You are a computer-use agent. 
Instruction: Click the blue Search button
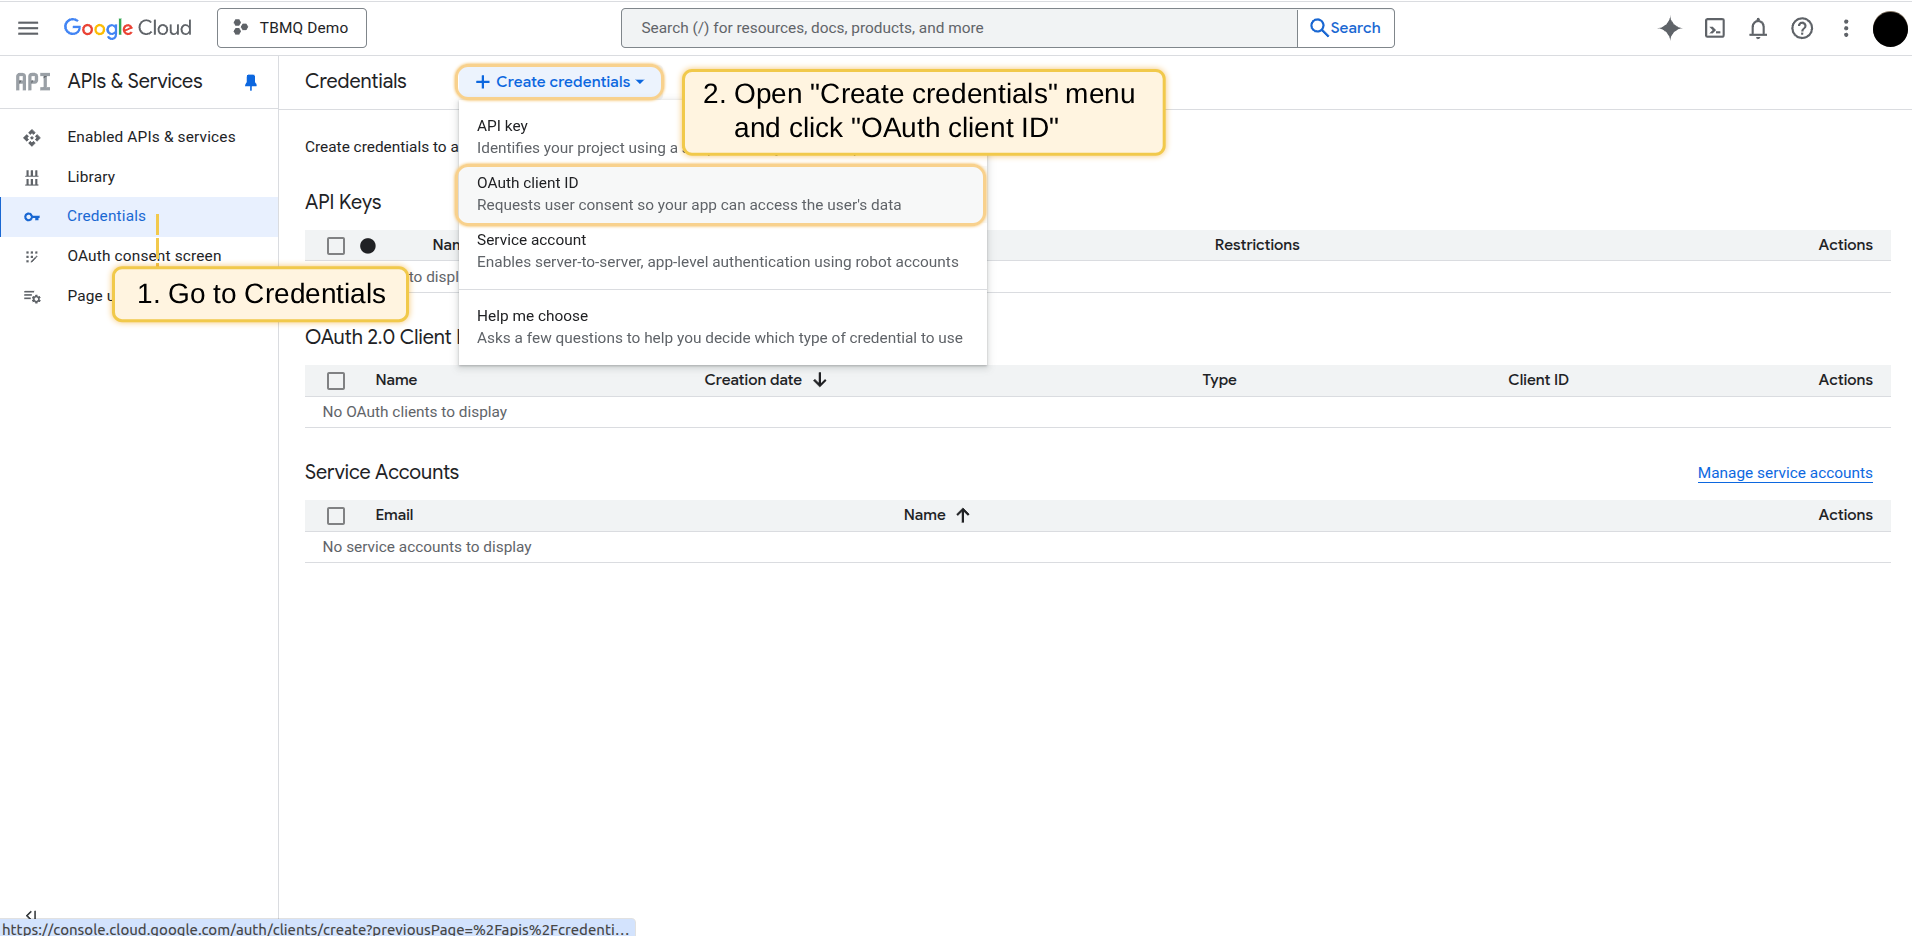pos(1345,28)
